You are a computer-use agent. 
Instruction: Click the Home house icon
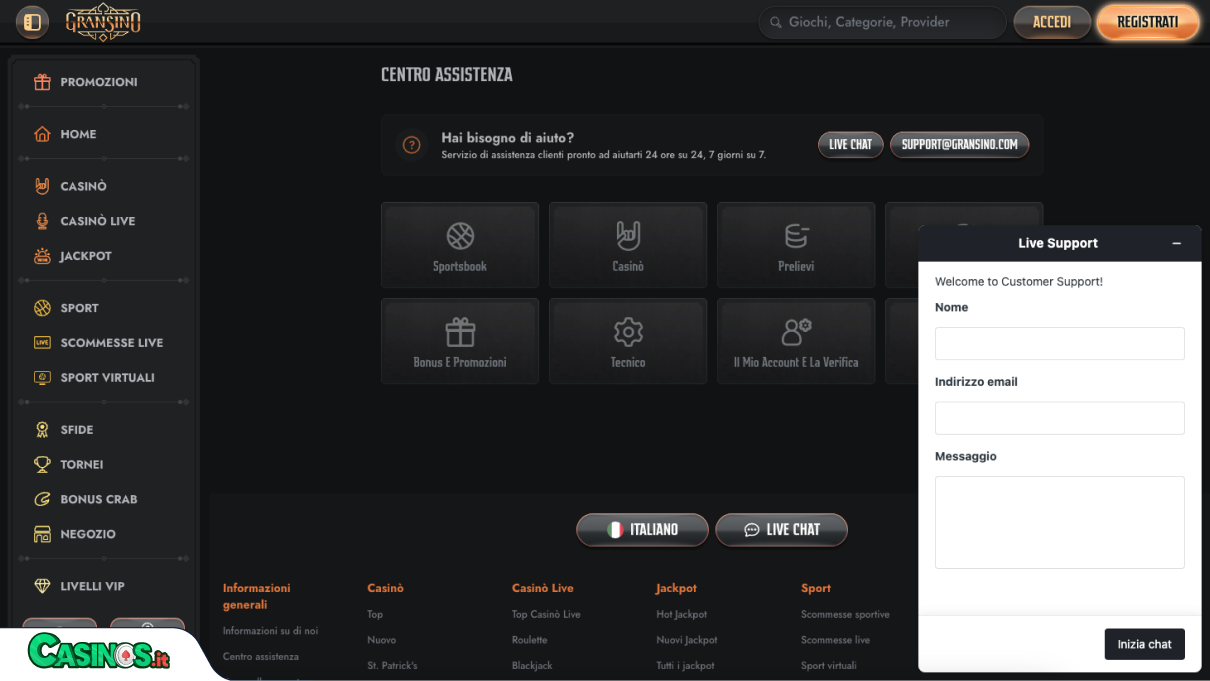[42, 134]
